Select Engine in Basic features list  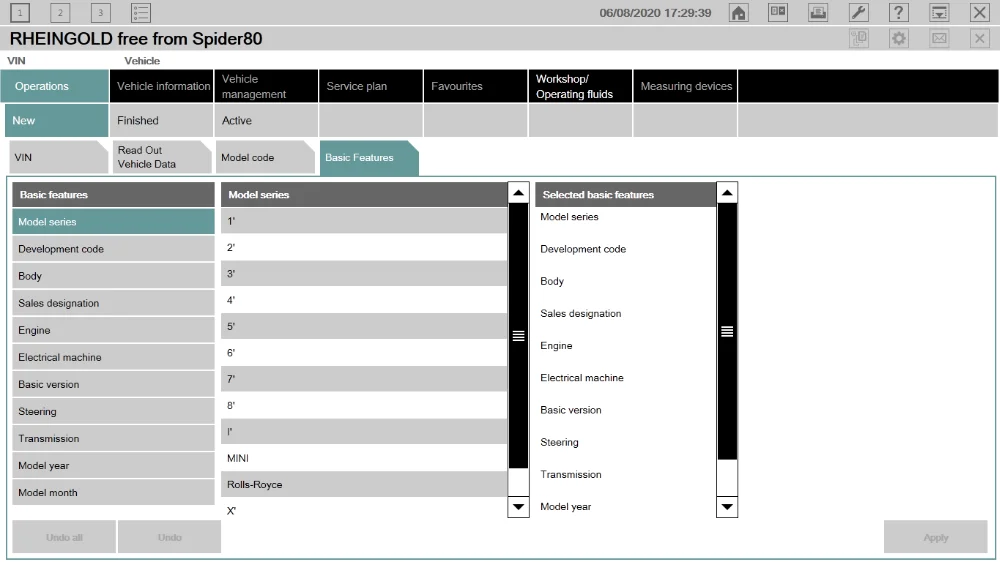tap(114, 330)
